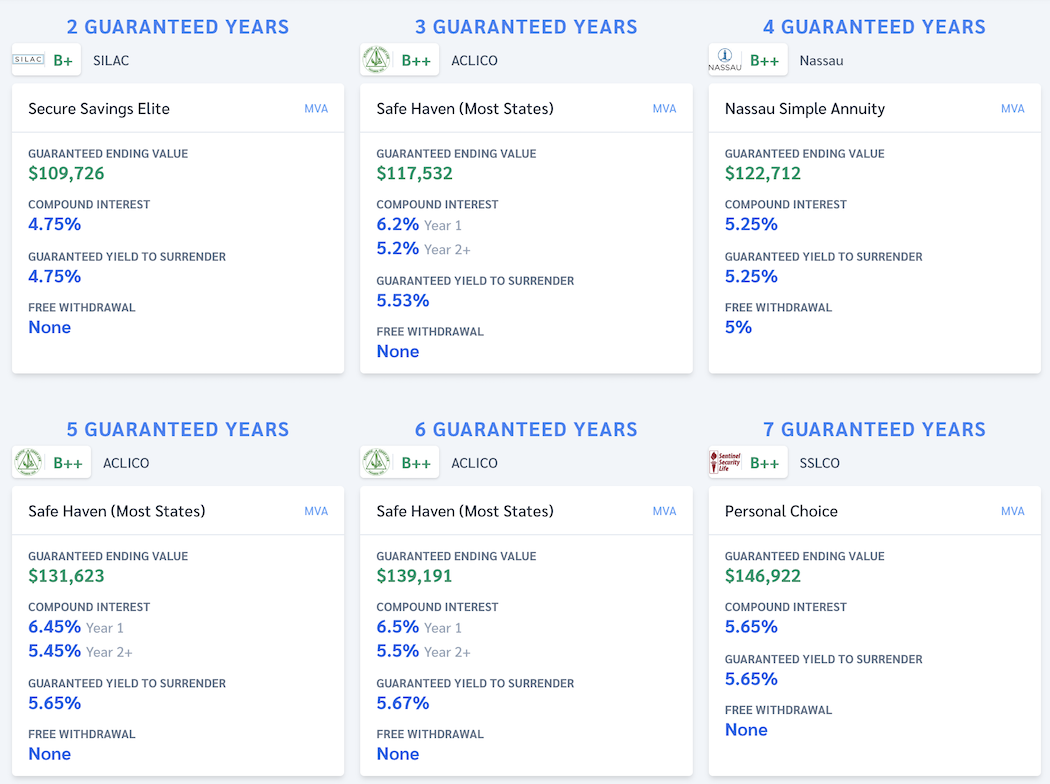Click ACLICO logo under 6 Guaranteed Years
This screenshot has height=784, width=1050.
(x=377, y=463)
